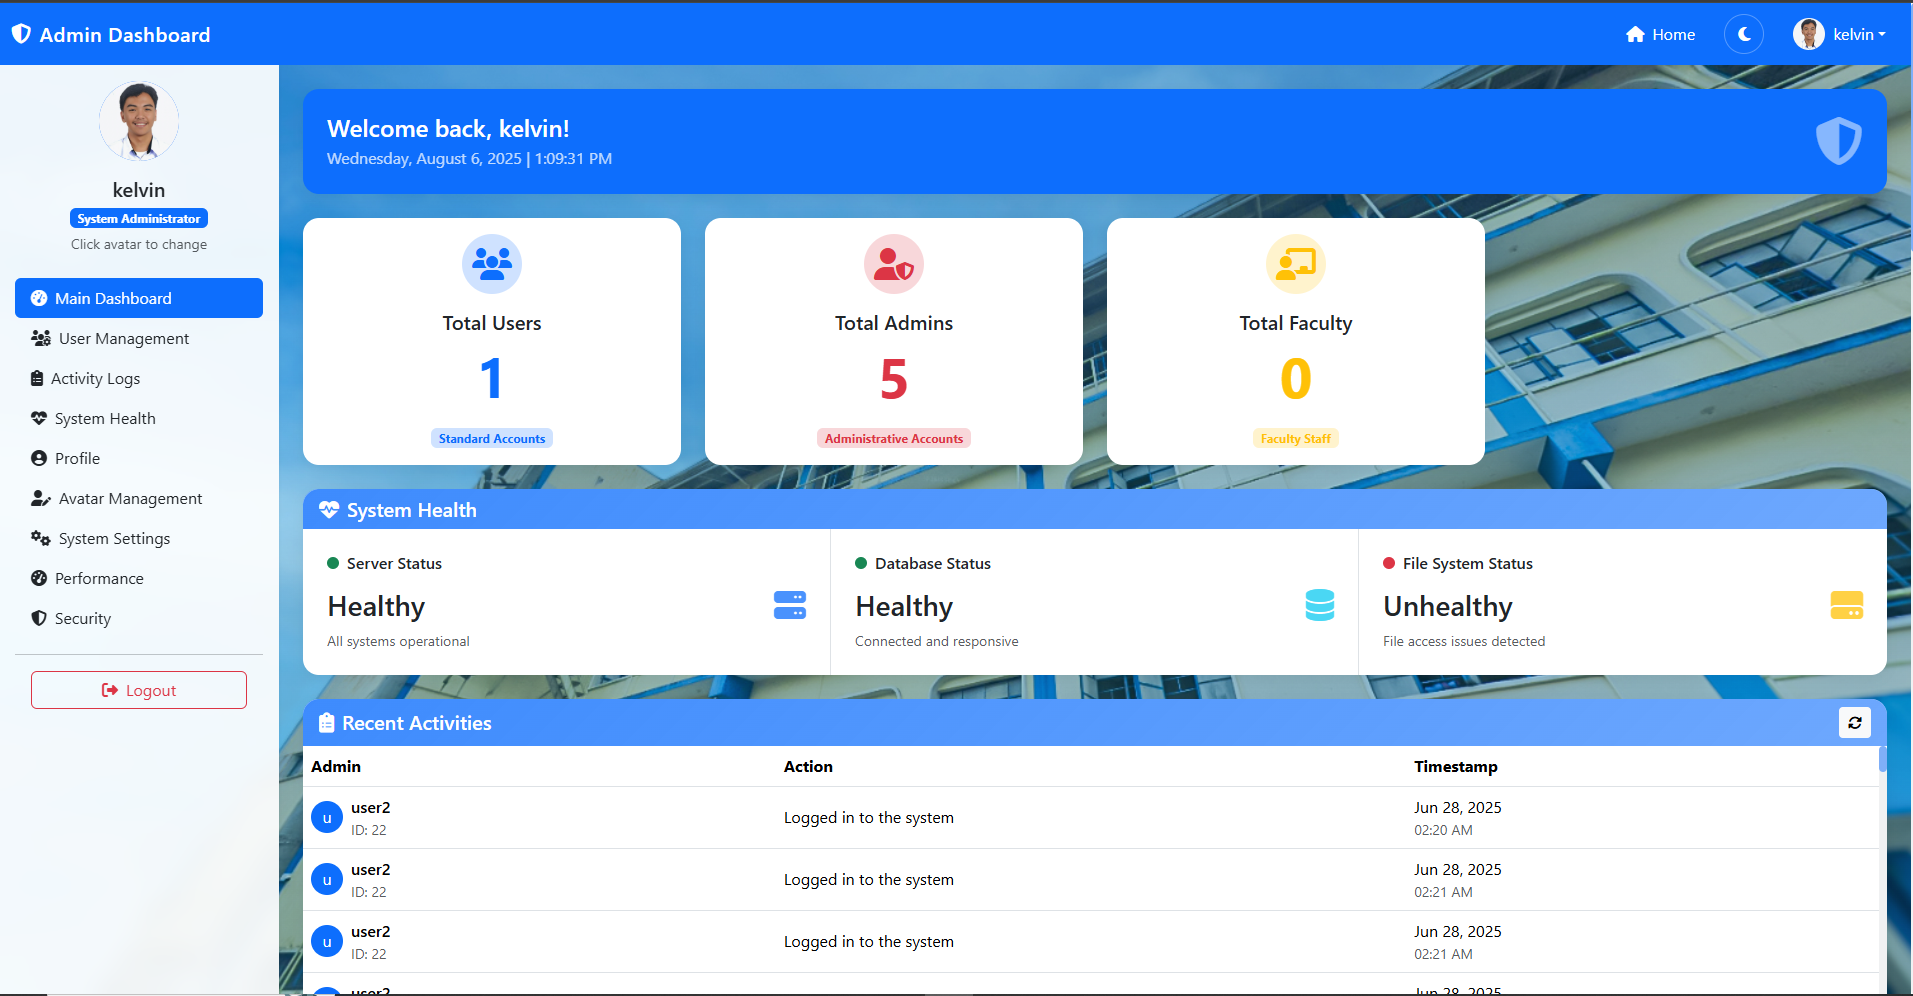Open System Settings via its gear icon

tap(40, 538)
